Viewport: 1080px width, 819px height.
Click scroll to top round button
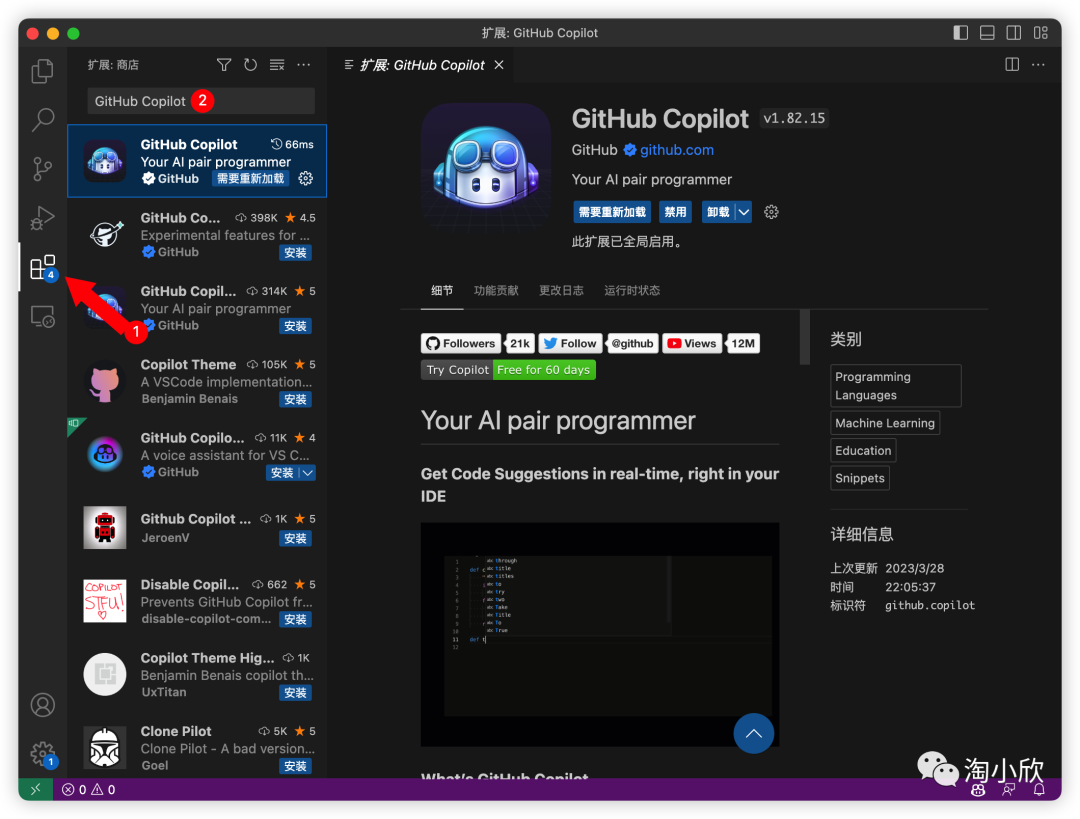[x=754, y=733]
